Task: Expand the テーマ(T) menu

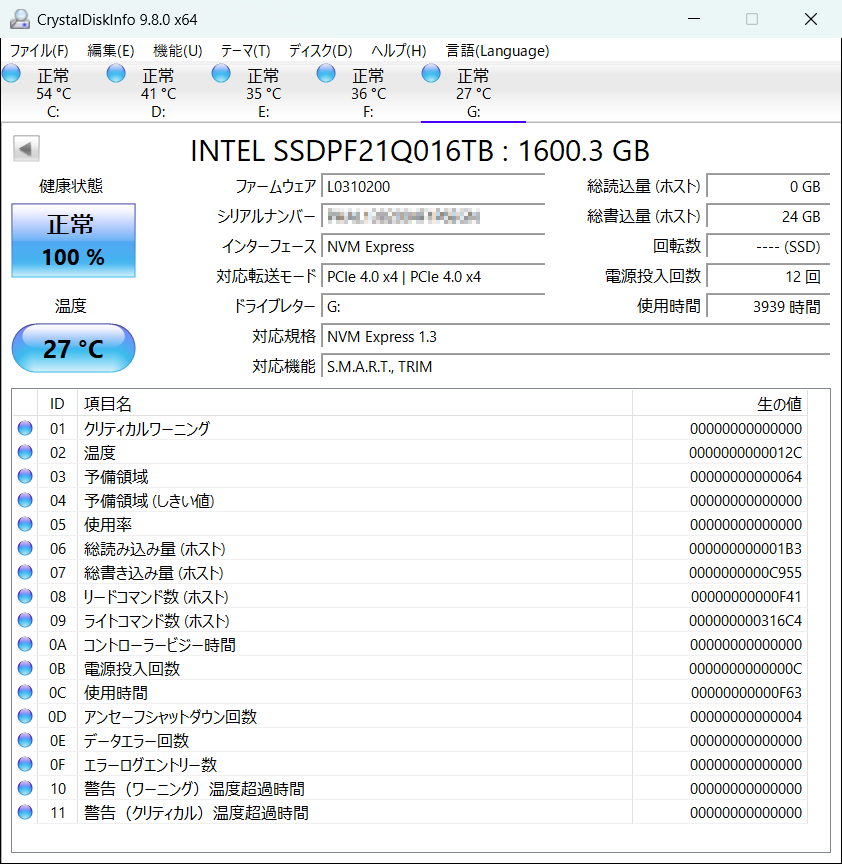Action: pyautogui.click(x=245, y=51)
